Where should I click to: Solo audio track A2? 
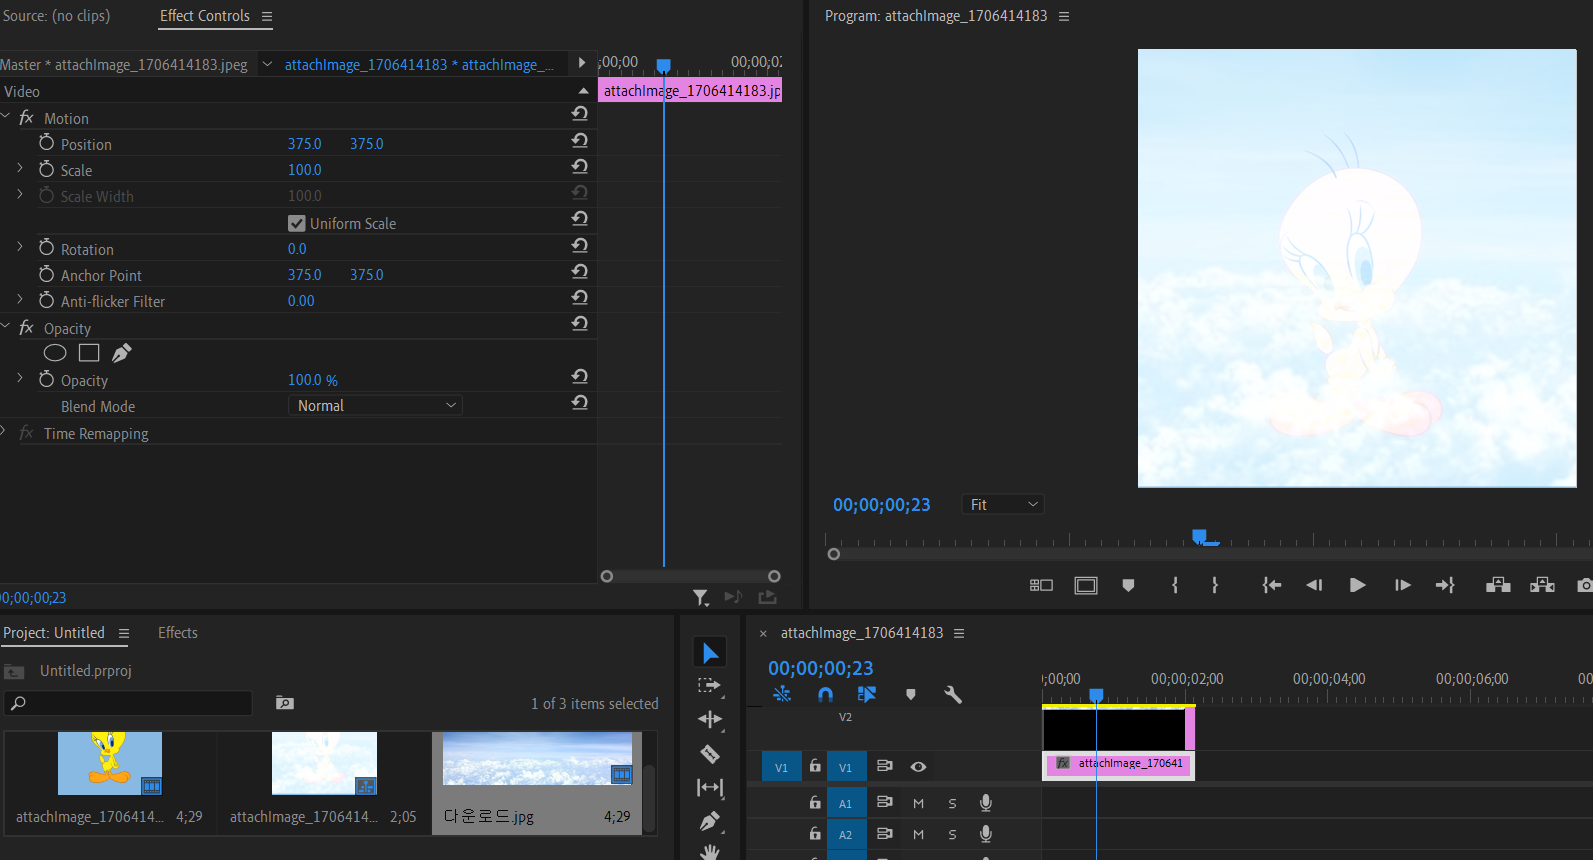pos(952,834)
